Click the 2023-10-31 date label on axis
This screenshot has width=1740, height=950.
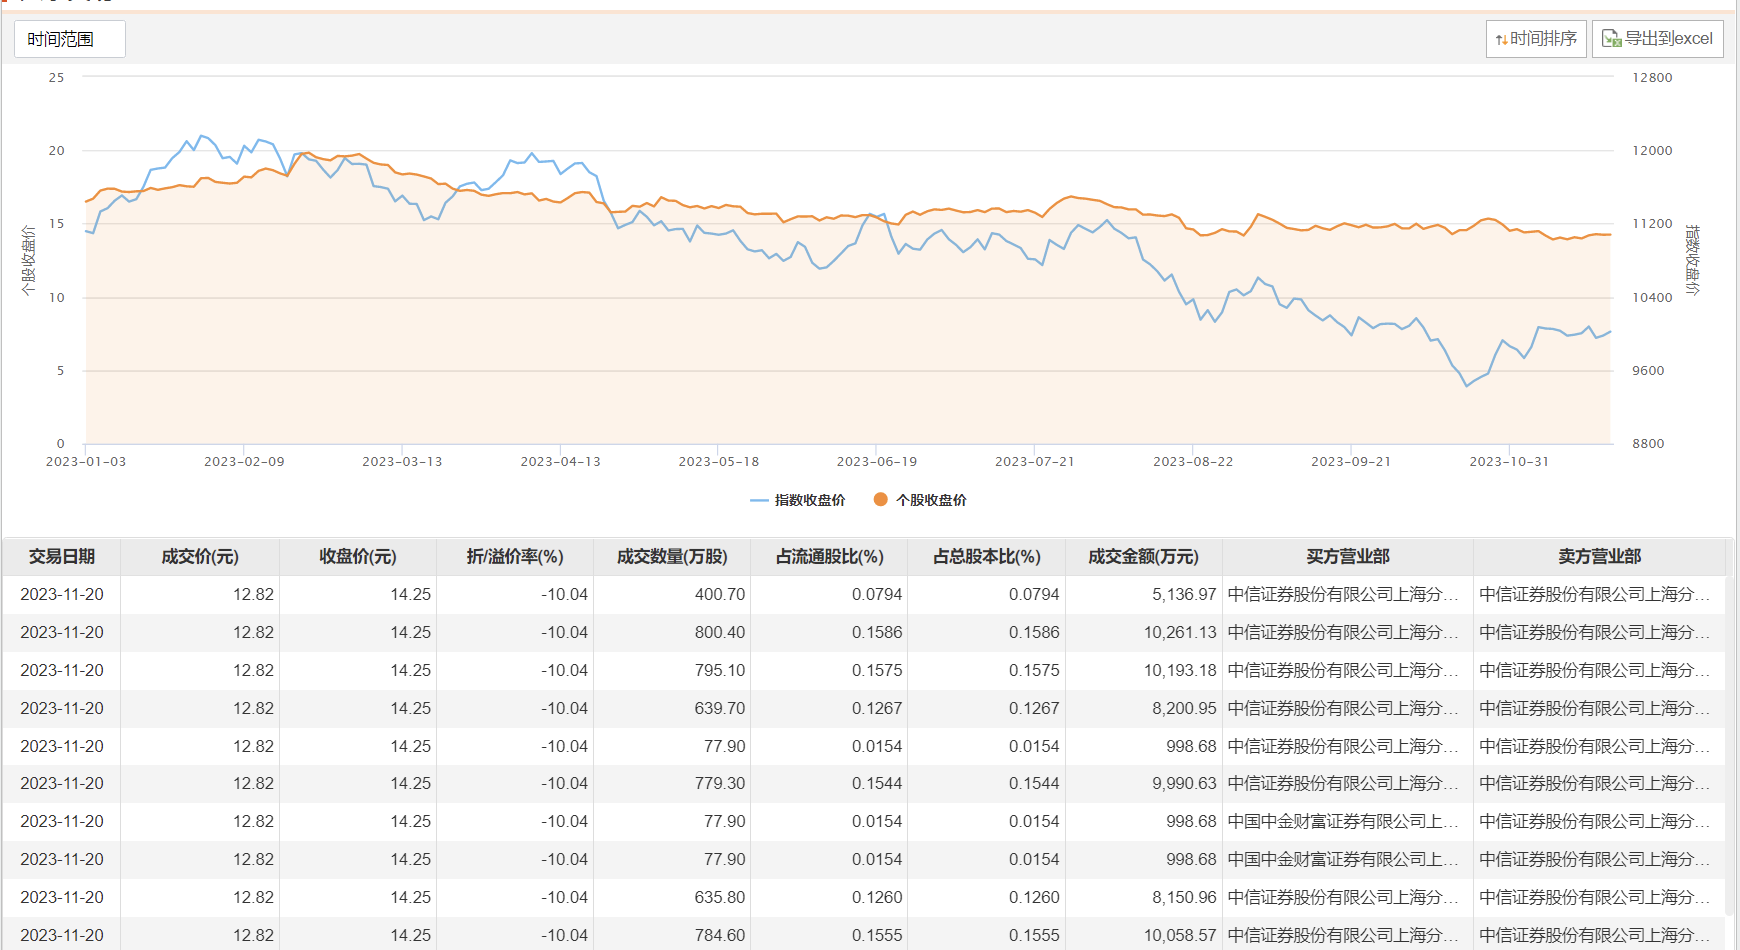pos(1509,461)
